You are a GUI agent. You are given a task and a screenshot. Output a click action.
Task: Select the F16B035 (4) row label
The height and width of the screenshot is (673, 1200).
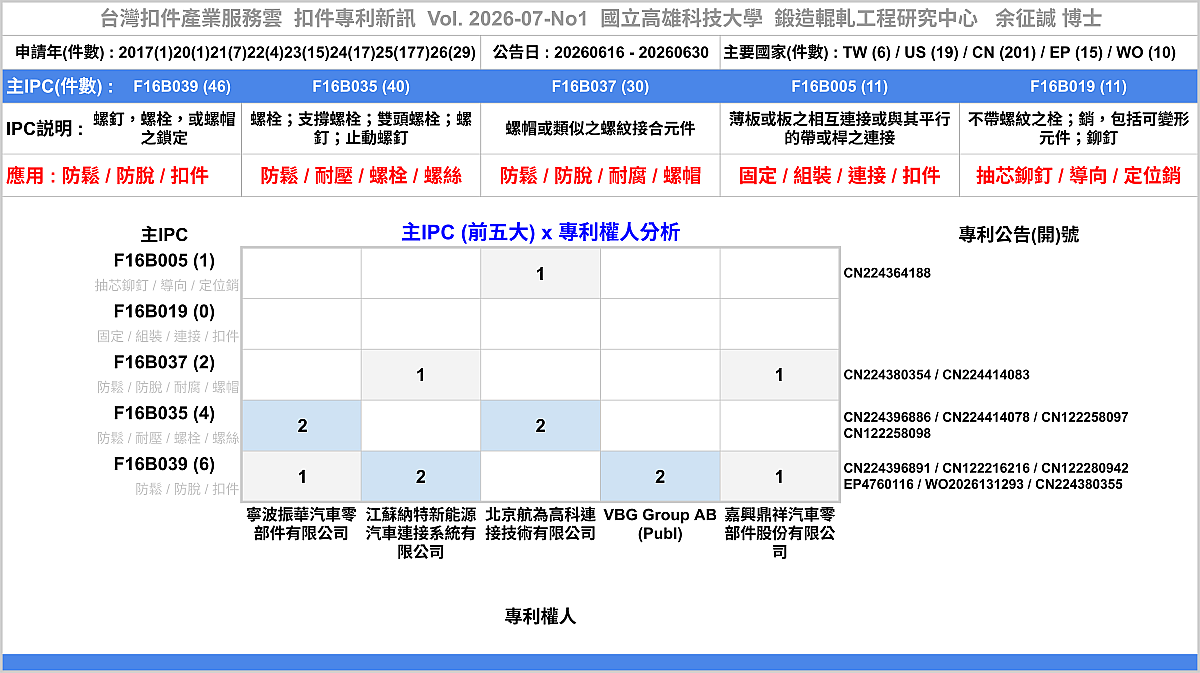point(164,413)
